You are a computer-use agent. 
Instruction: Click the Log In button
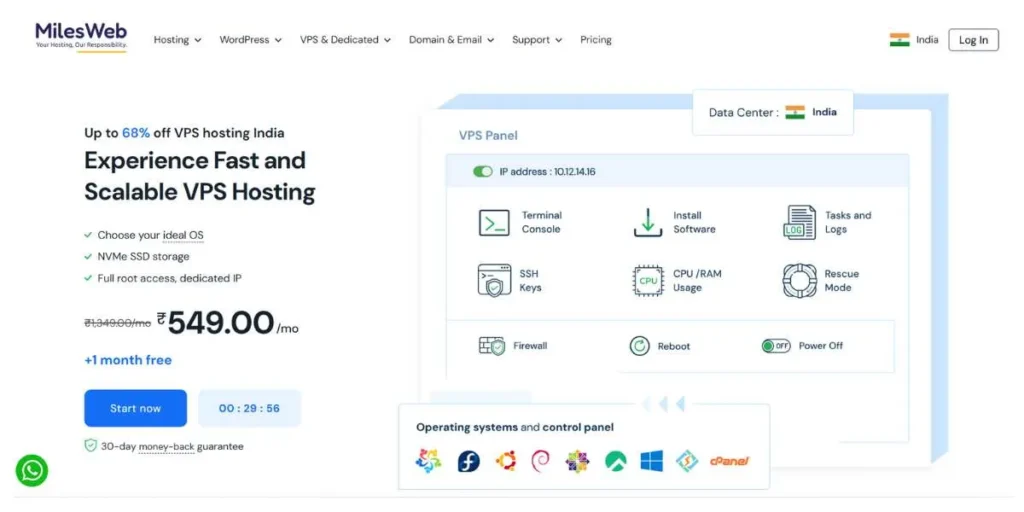(972, 40)
